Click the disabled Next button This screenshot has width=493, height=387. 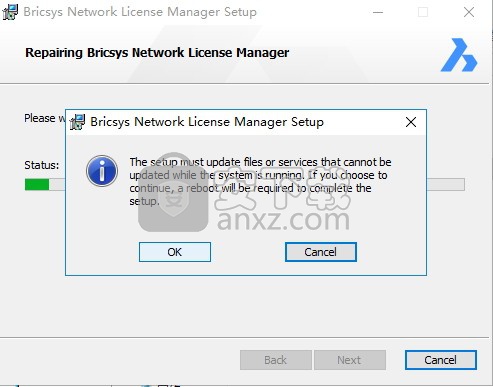point(349,360)
